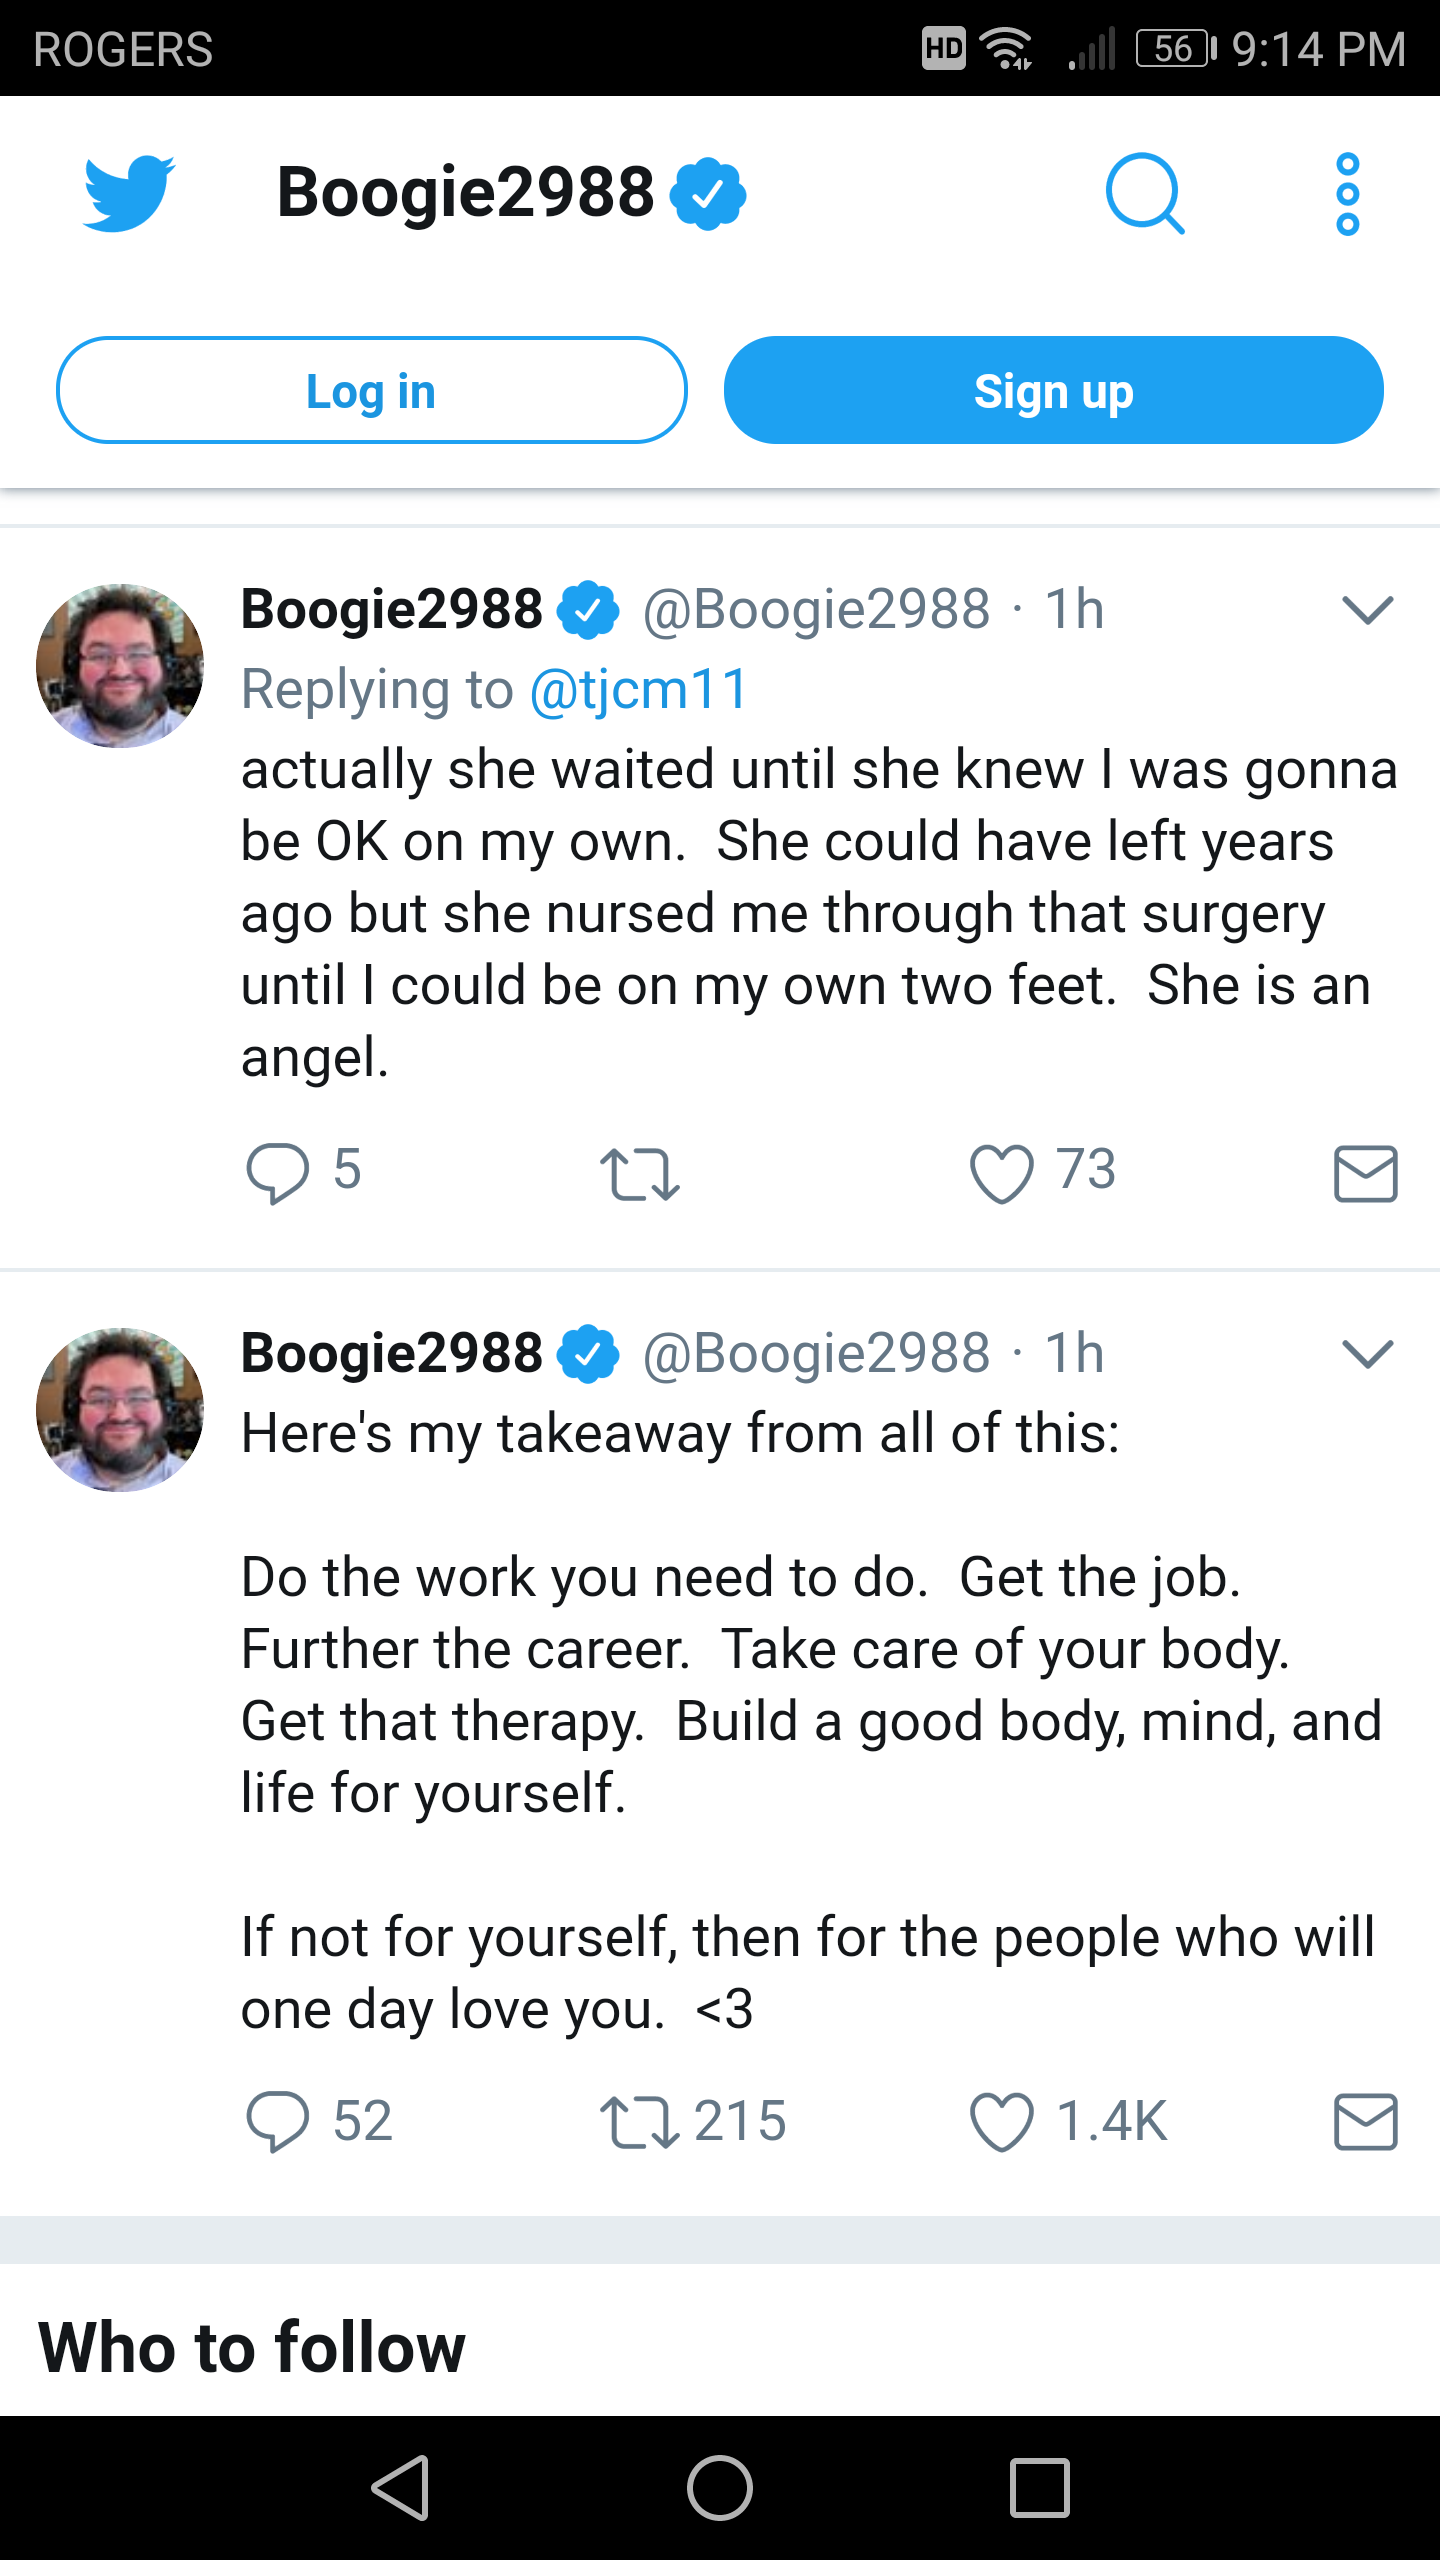Tap the Android home circle button
The width and height of the screenshot is (1440, 2560).
click(x=720, y=2487)
